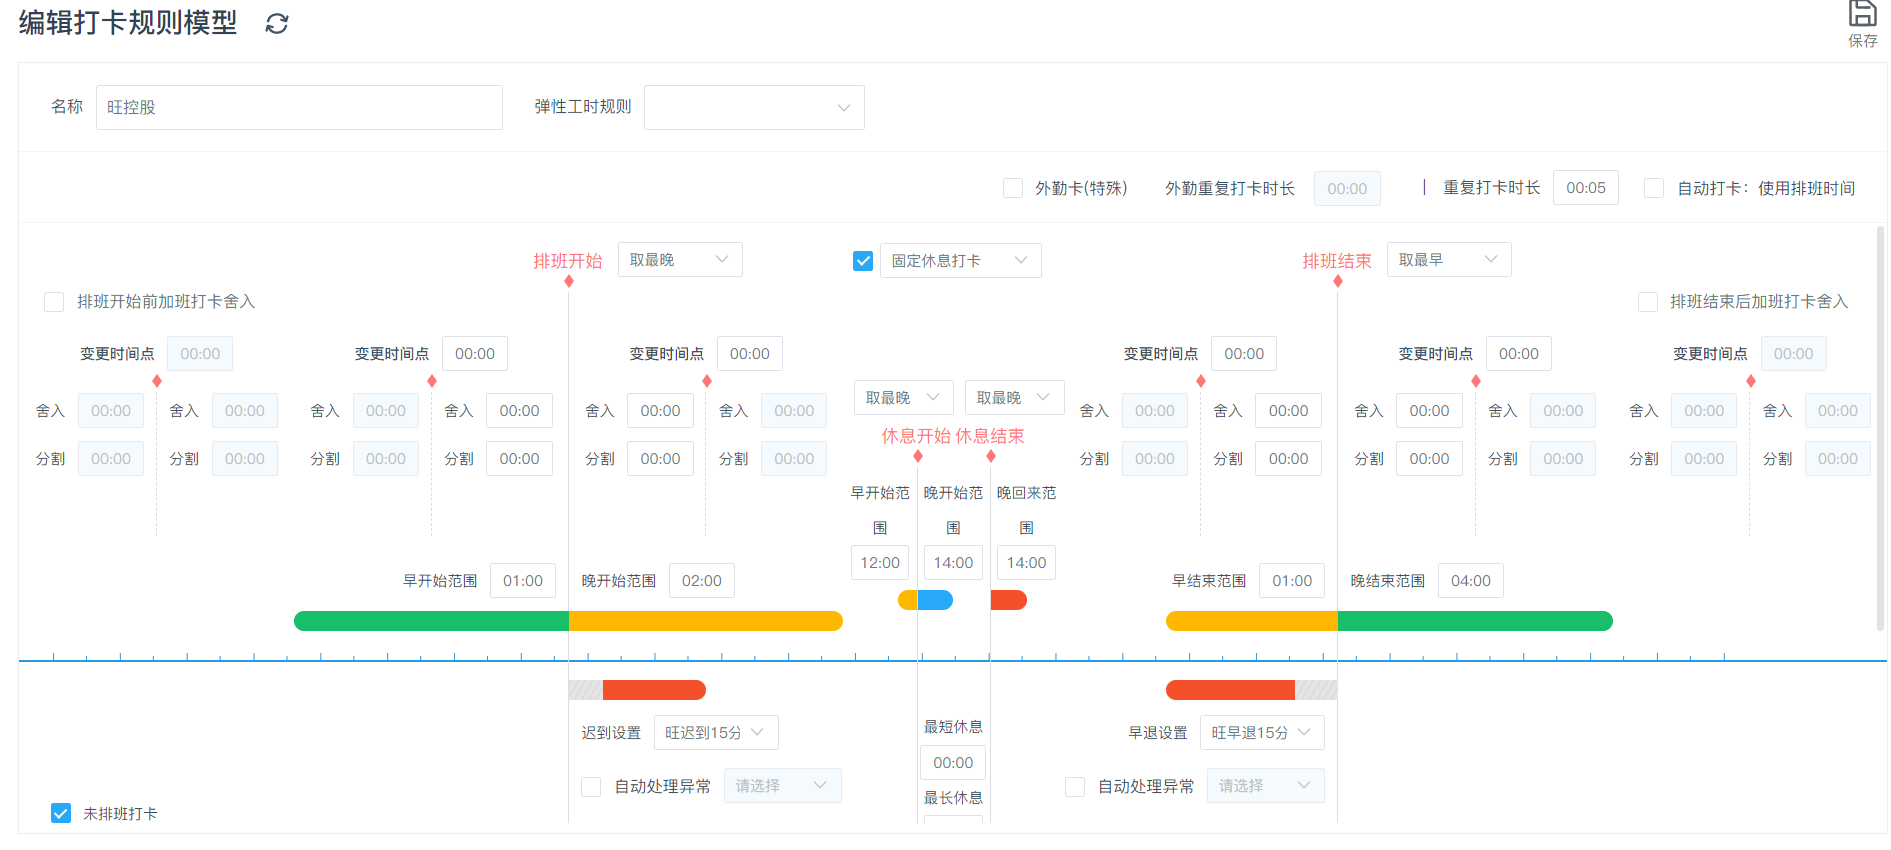Uncheck the 未排班打卡 checkbox
The height and width of the screenshot is (850, 1891).
coord(61,813)
